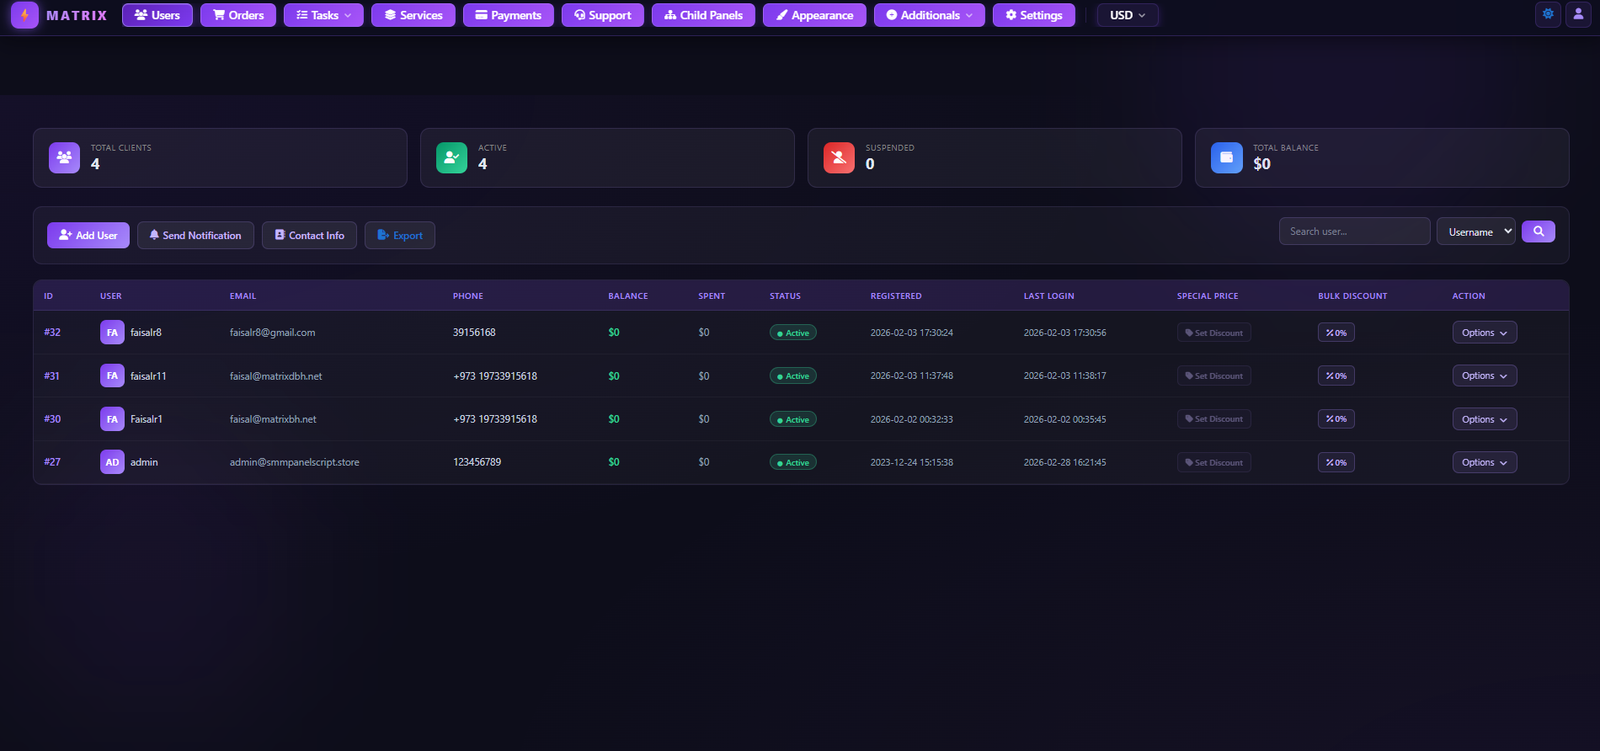Open the Orders menu tab
Viewport: 1600px width, 751px height.
point(238,15)
